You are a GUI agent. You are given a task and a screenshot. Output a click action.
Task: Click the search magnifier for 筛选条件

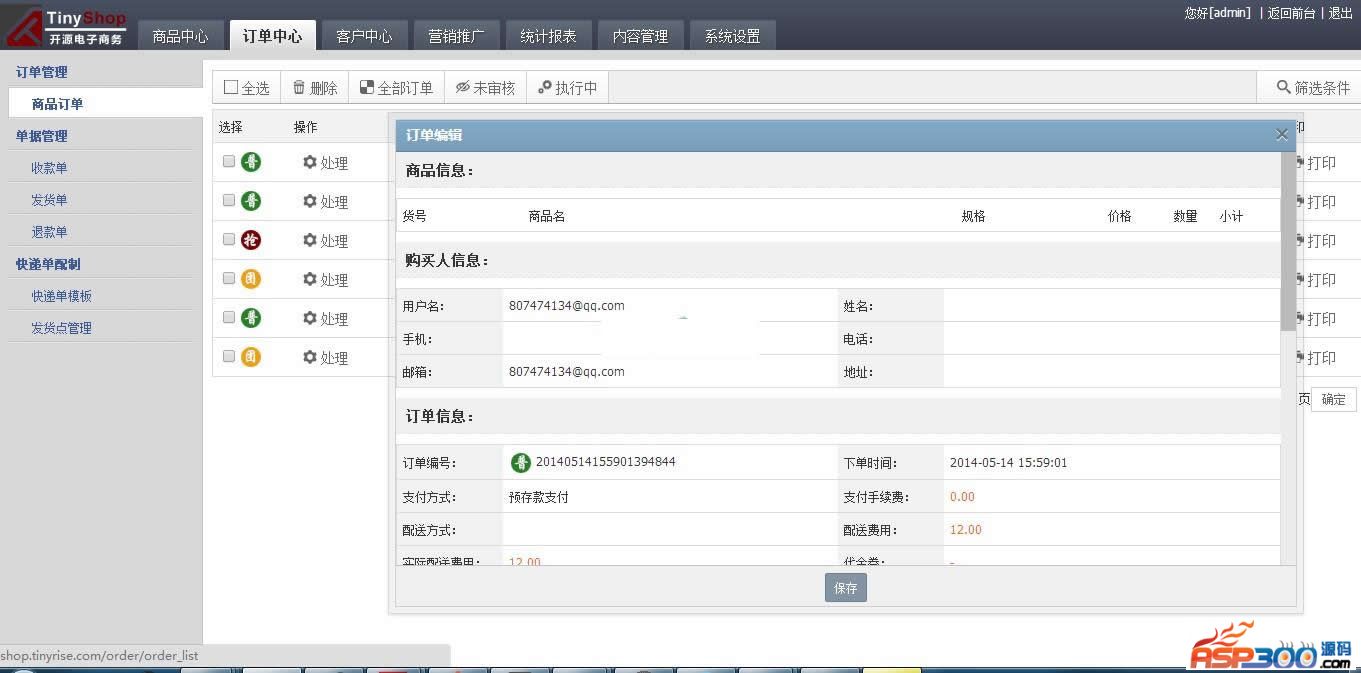click(x=1284, y=88)
